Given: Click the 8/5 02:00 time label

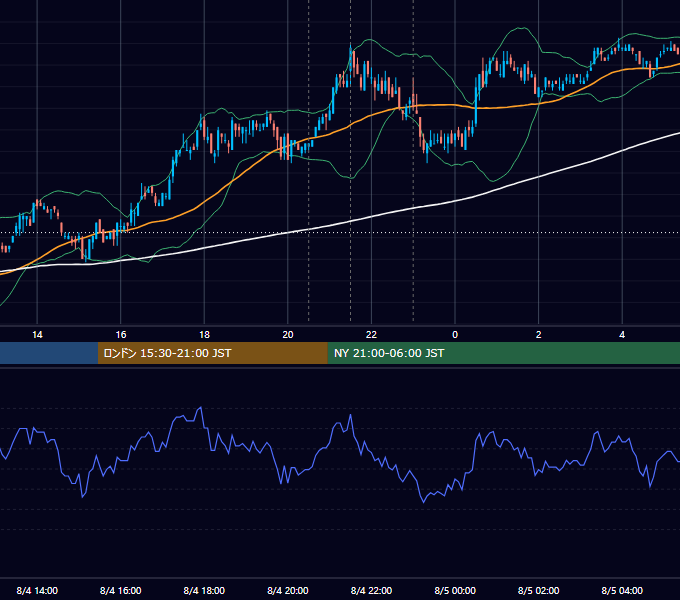Looking at the screenshot, I should click(539, 591).
